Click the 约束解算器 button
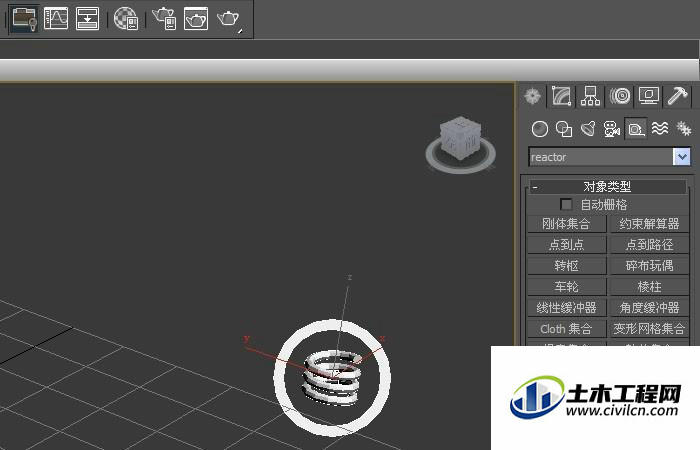This screenshot has height=450, width=700. pyautogui.click(x=649, y=224)
